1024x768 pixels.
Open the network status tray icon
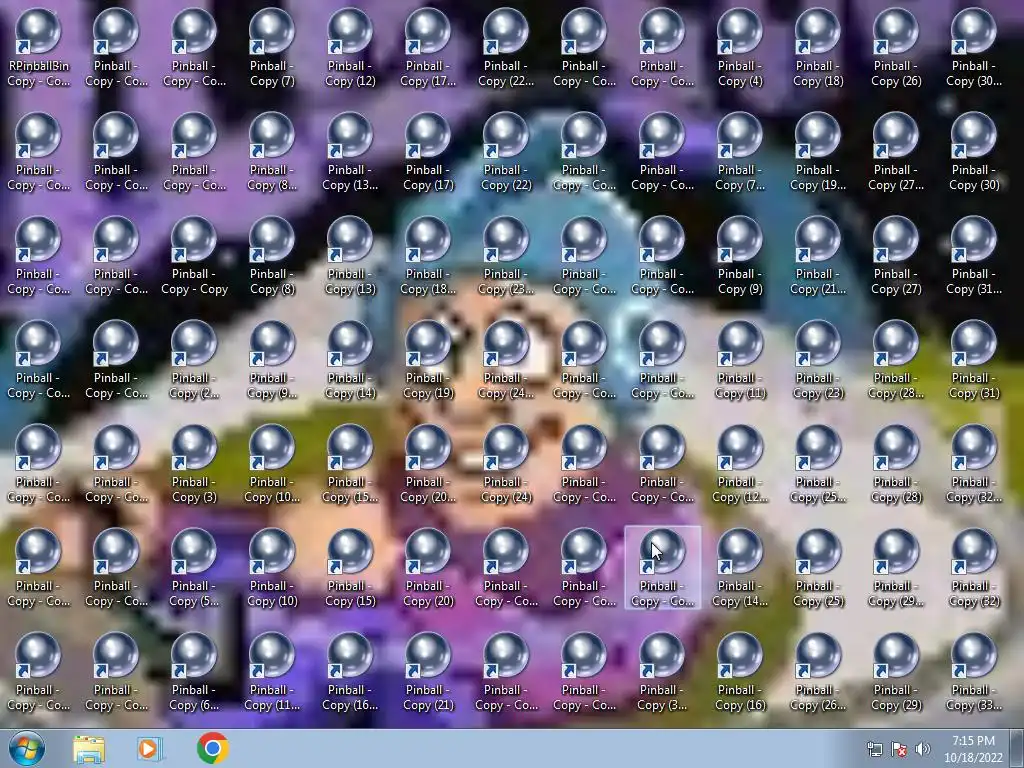(x=874, y=749)
